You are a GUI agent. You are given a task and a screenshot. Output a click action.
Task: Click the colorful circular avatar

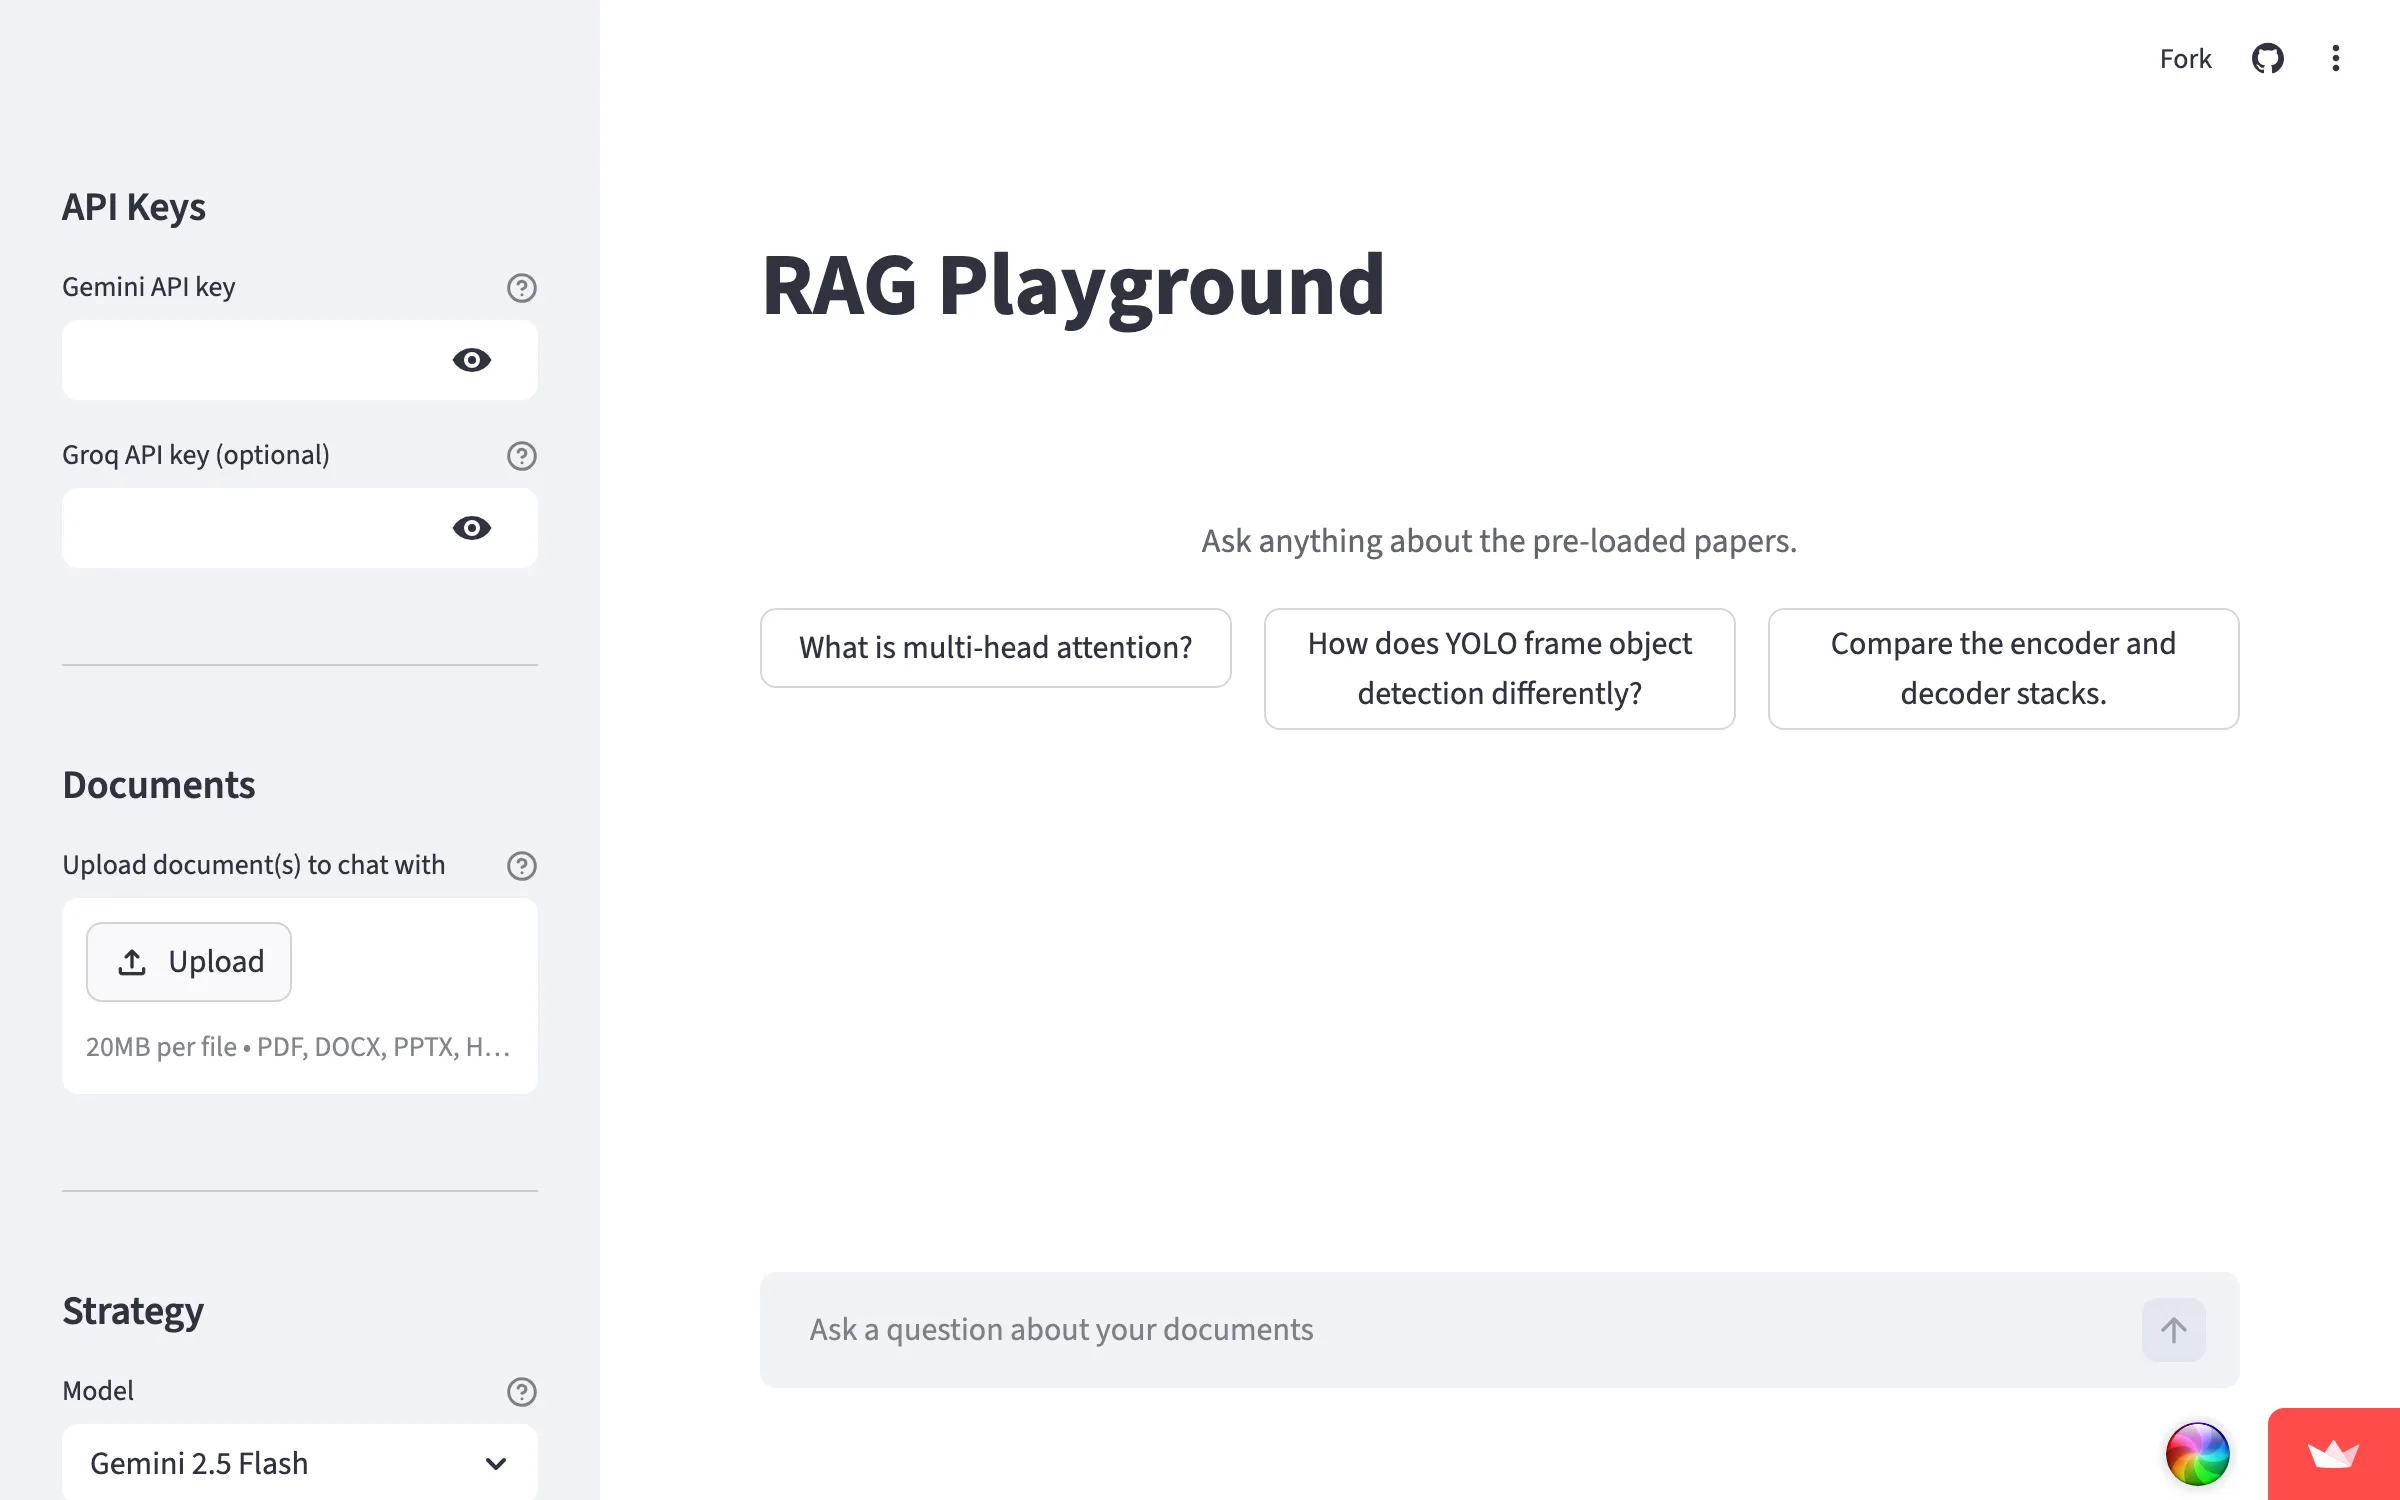click(2197, 1454)
